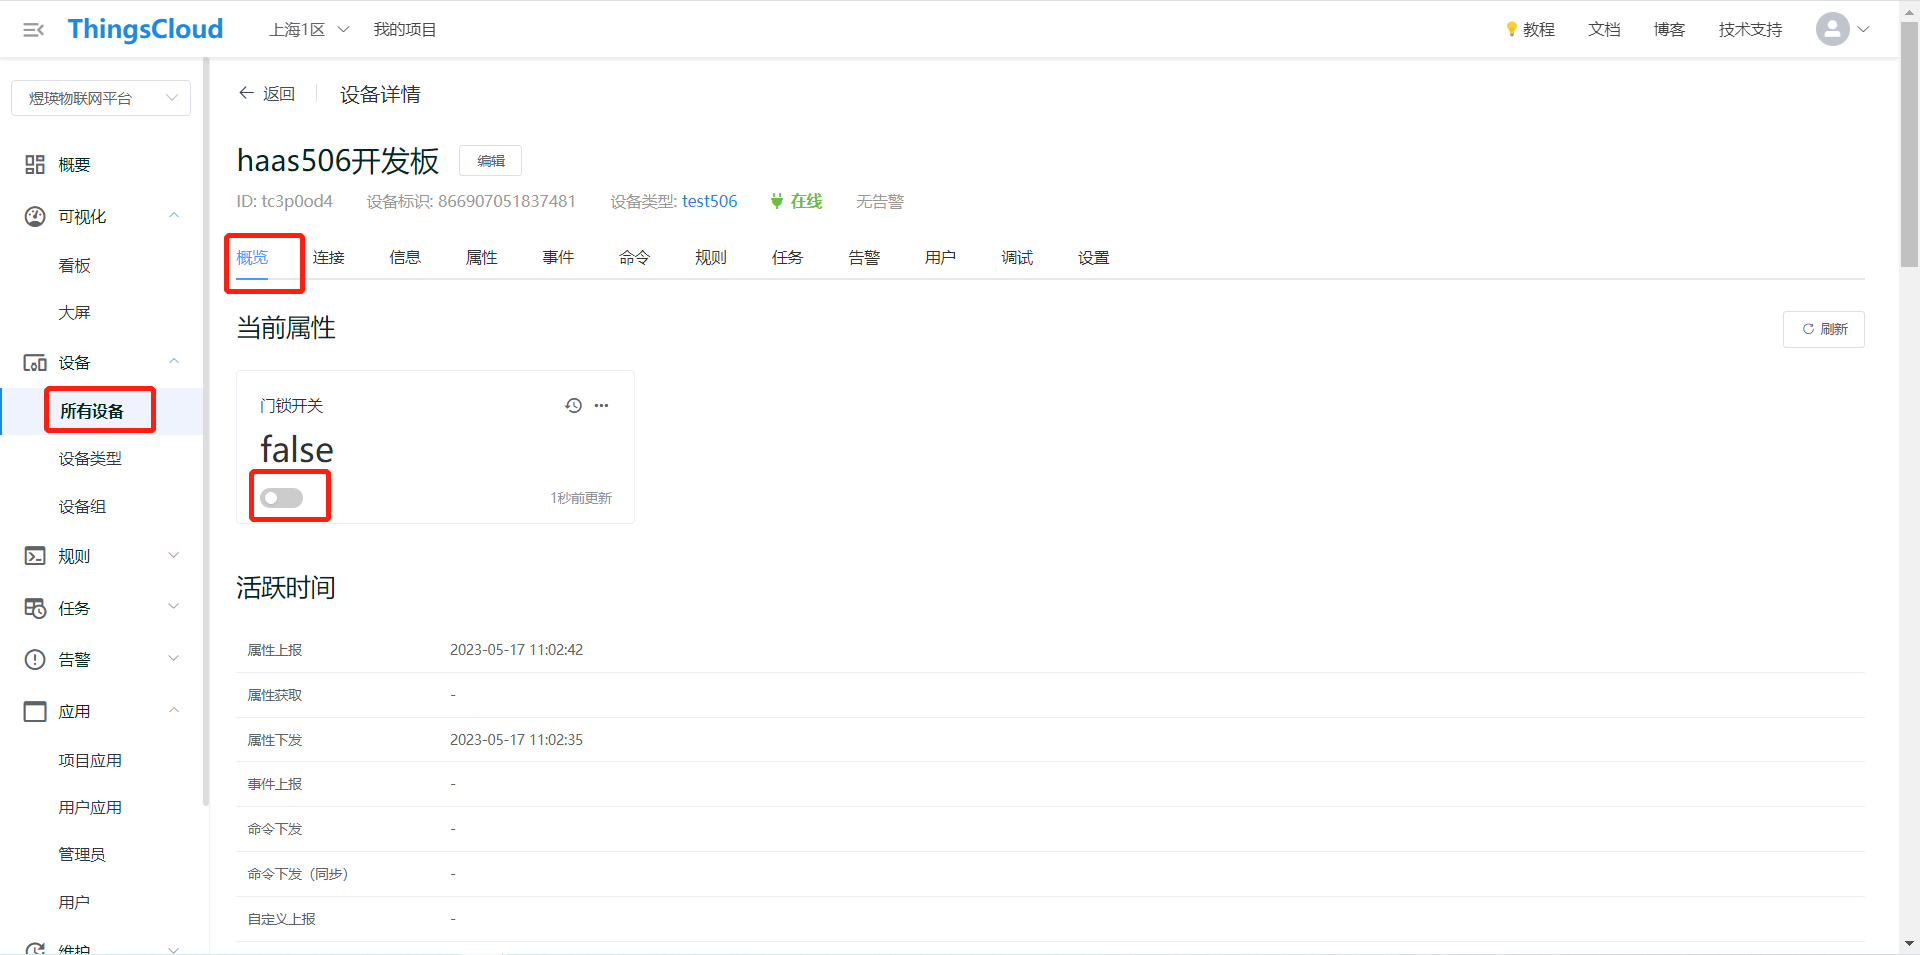This screenshot has height=955, width=1920.
Task: Click the 概要 overview icon in sidebar
Action: coord(35,165)
